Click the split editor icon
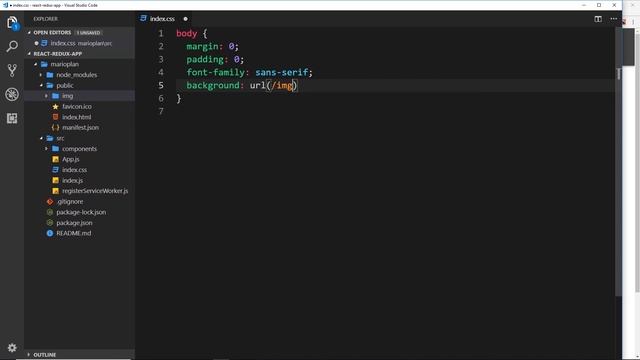Screen dimensions: 640x360 point(598,19)
